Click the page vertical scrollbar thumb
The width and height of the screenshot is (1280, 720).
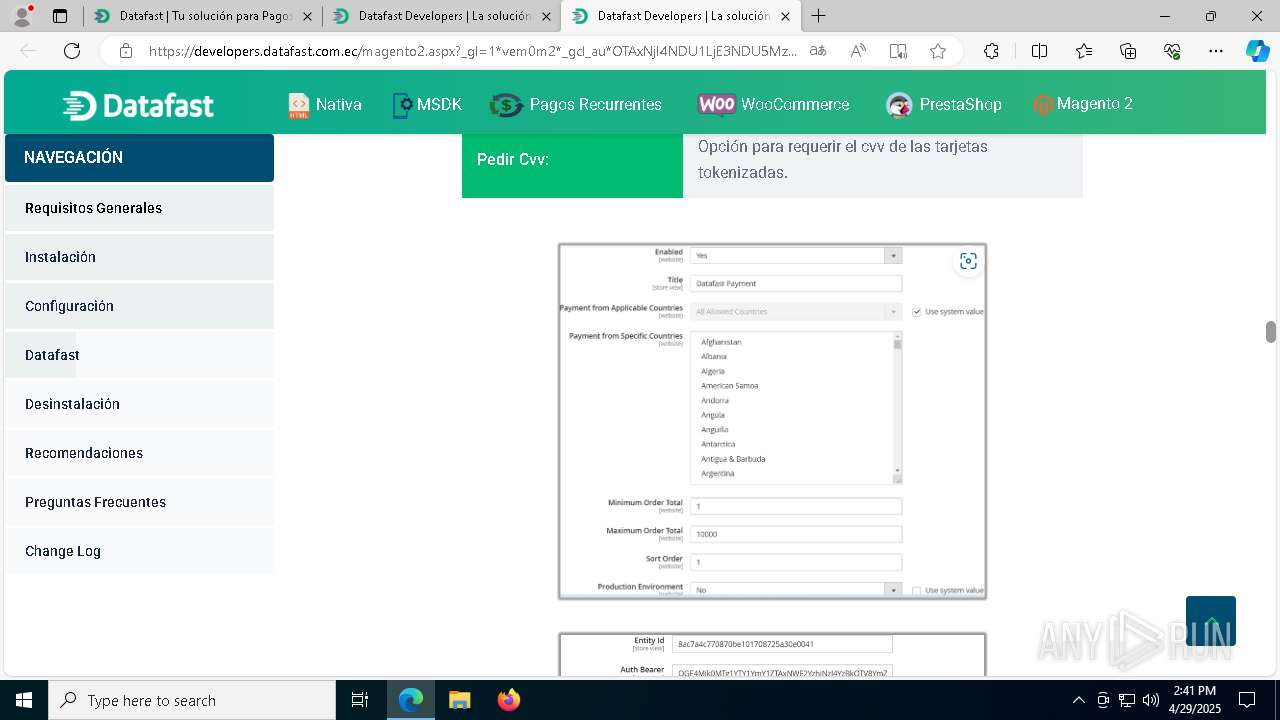tap(1271, 332)
